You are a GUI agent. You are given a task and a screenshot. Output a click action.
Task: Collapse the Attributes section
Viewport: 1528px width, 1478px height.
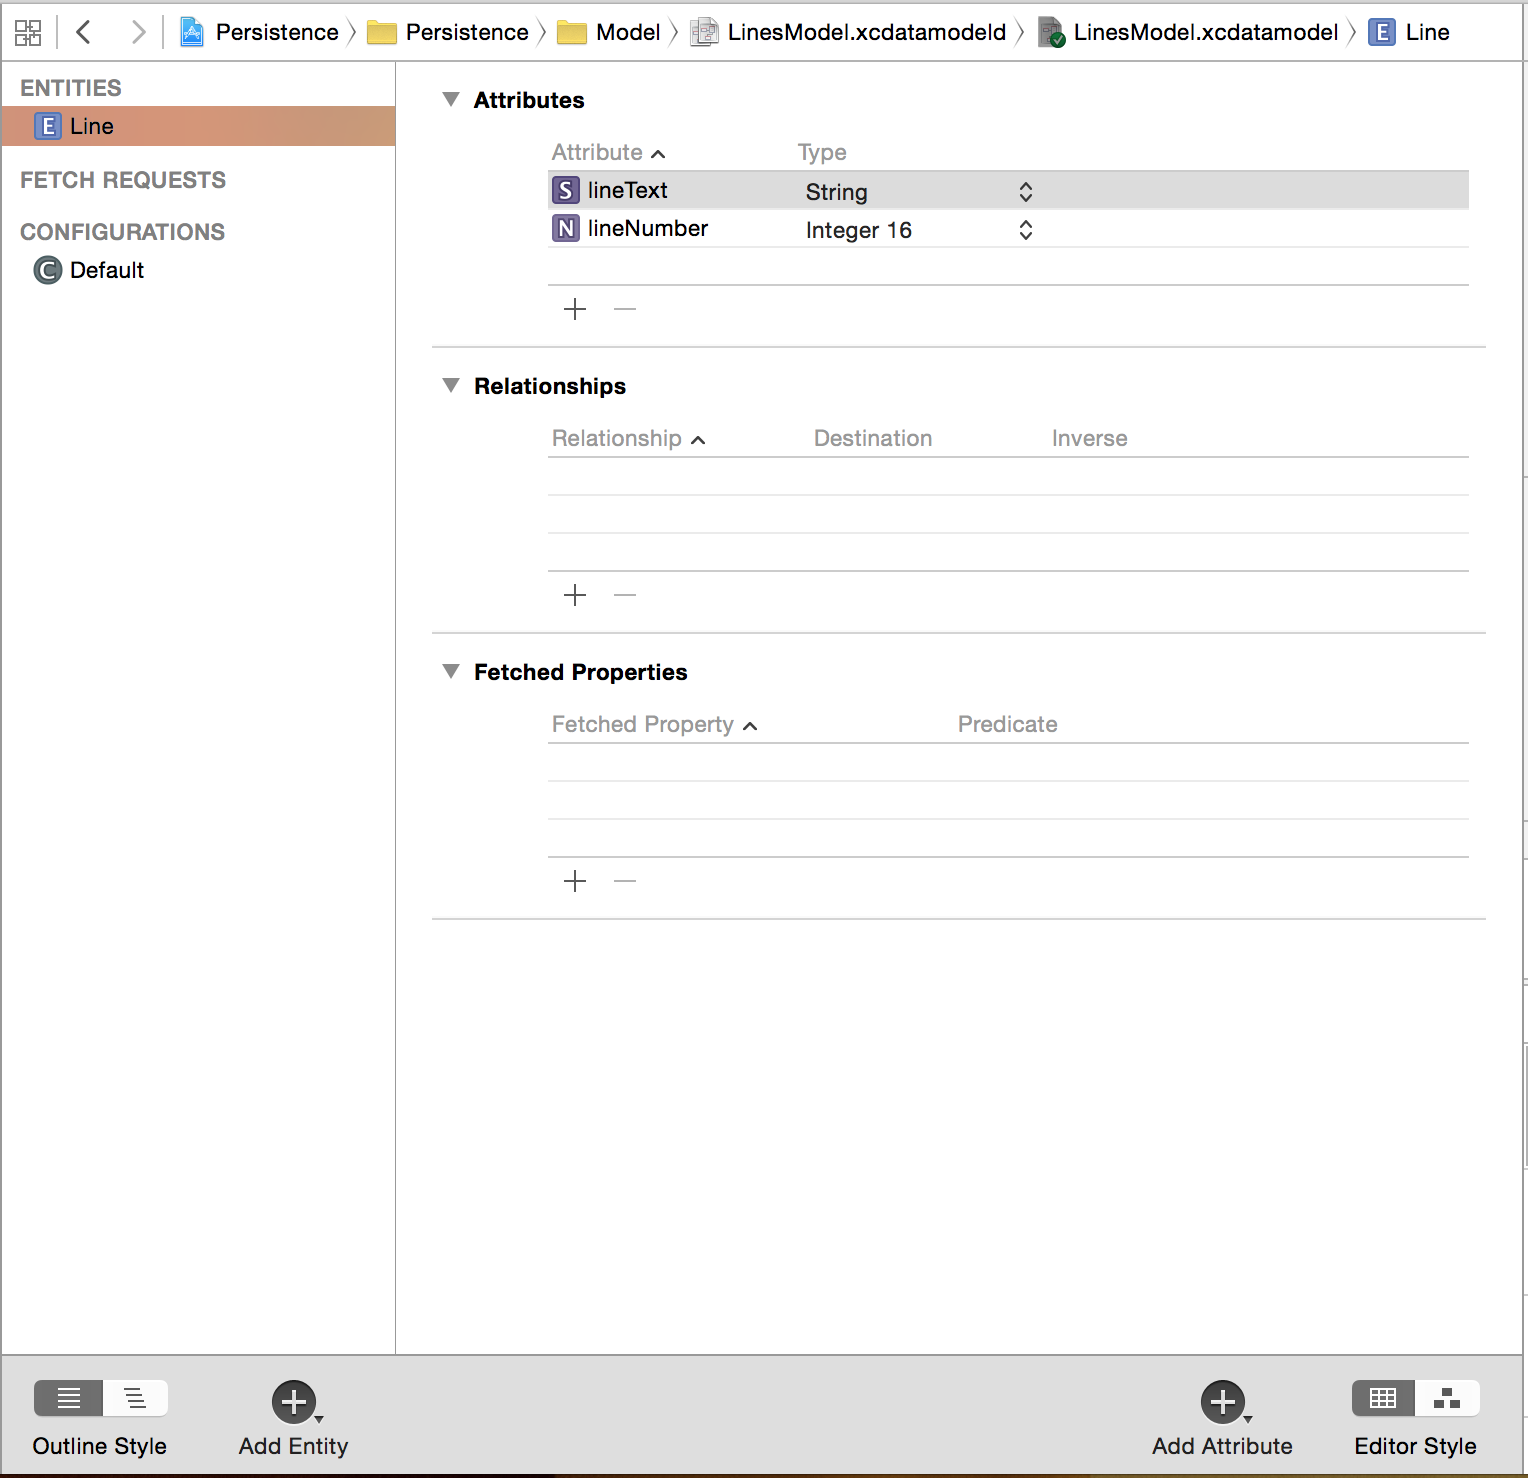(451, 99)
